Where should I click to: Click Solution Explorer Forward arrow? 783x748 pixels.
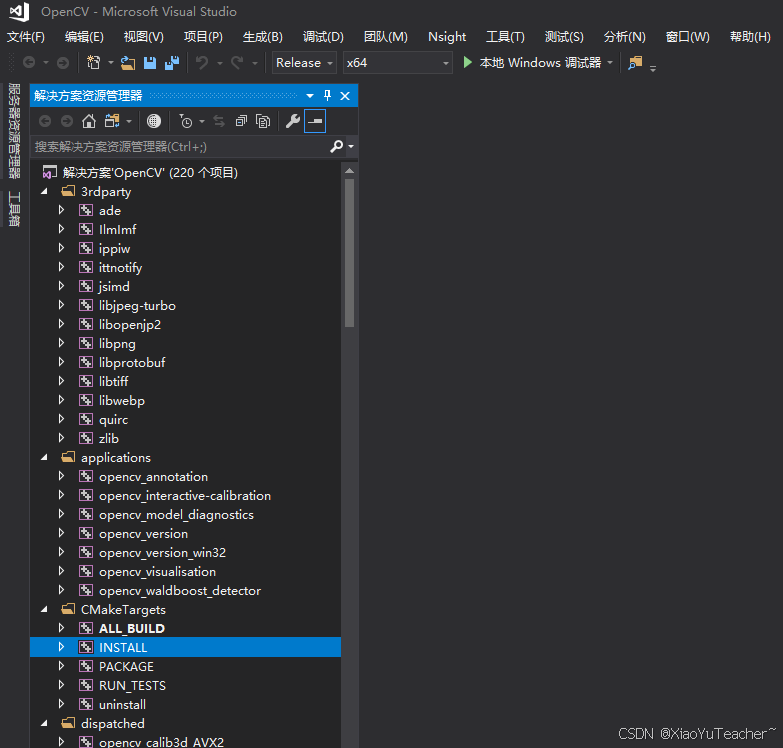67,121
